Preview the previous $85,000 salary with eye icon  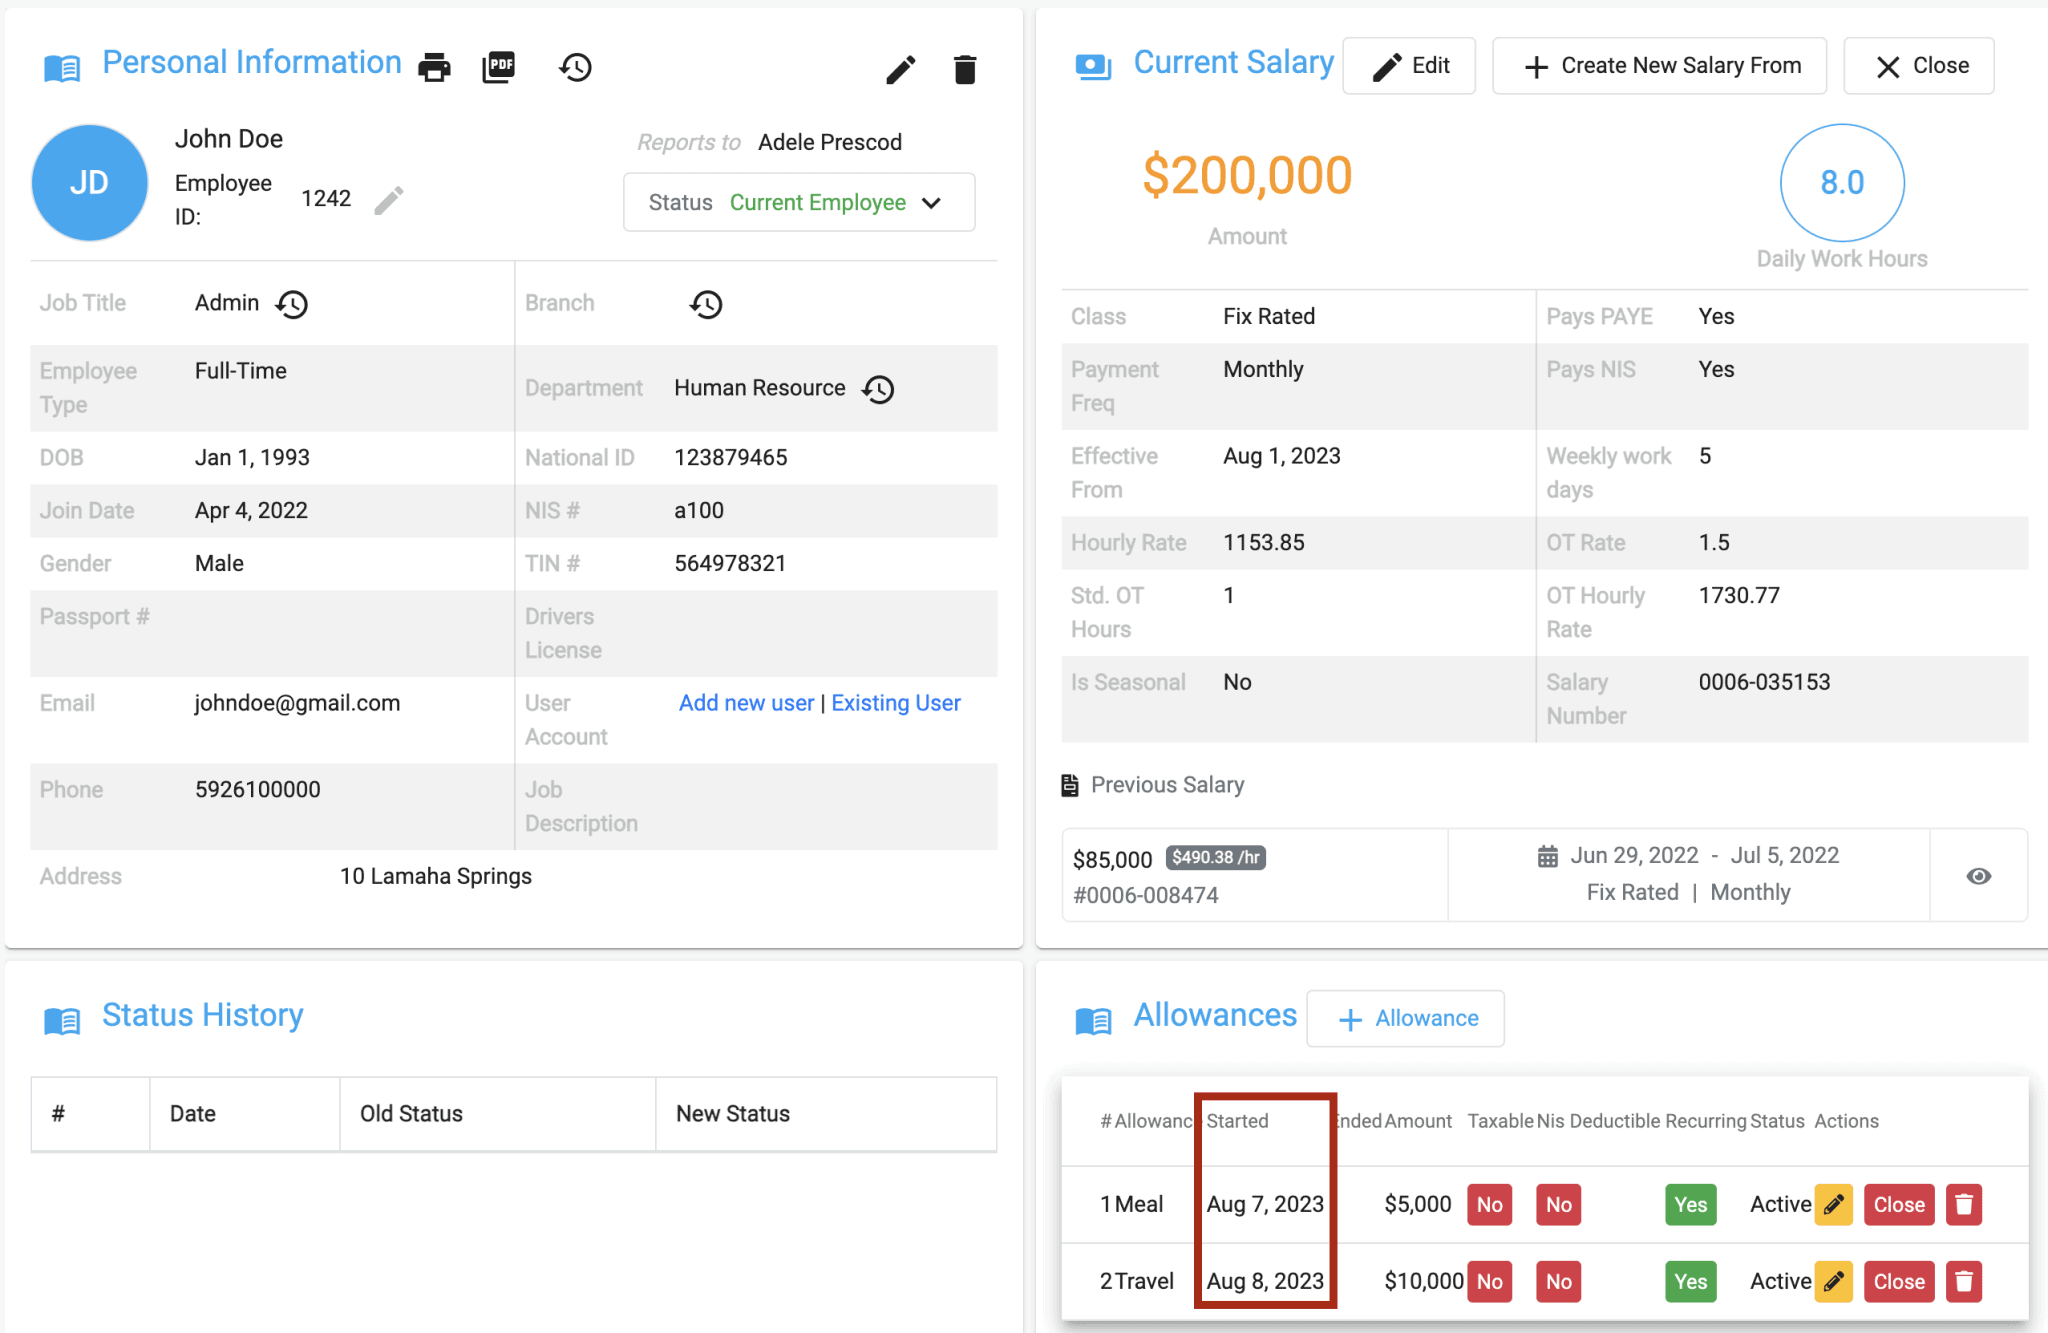tap(1979, 875)
